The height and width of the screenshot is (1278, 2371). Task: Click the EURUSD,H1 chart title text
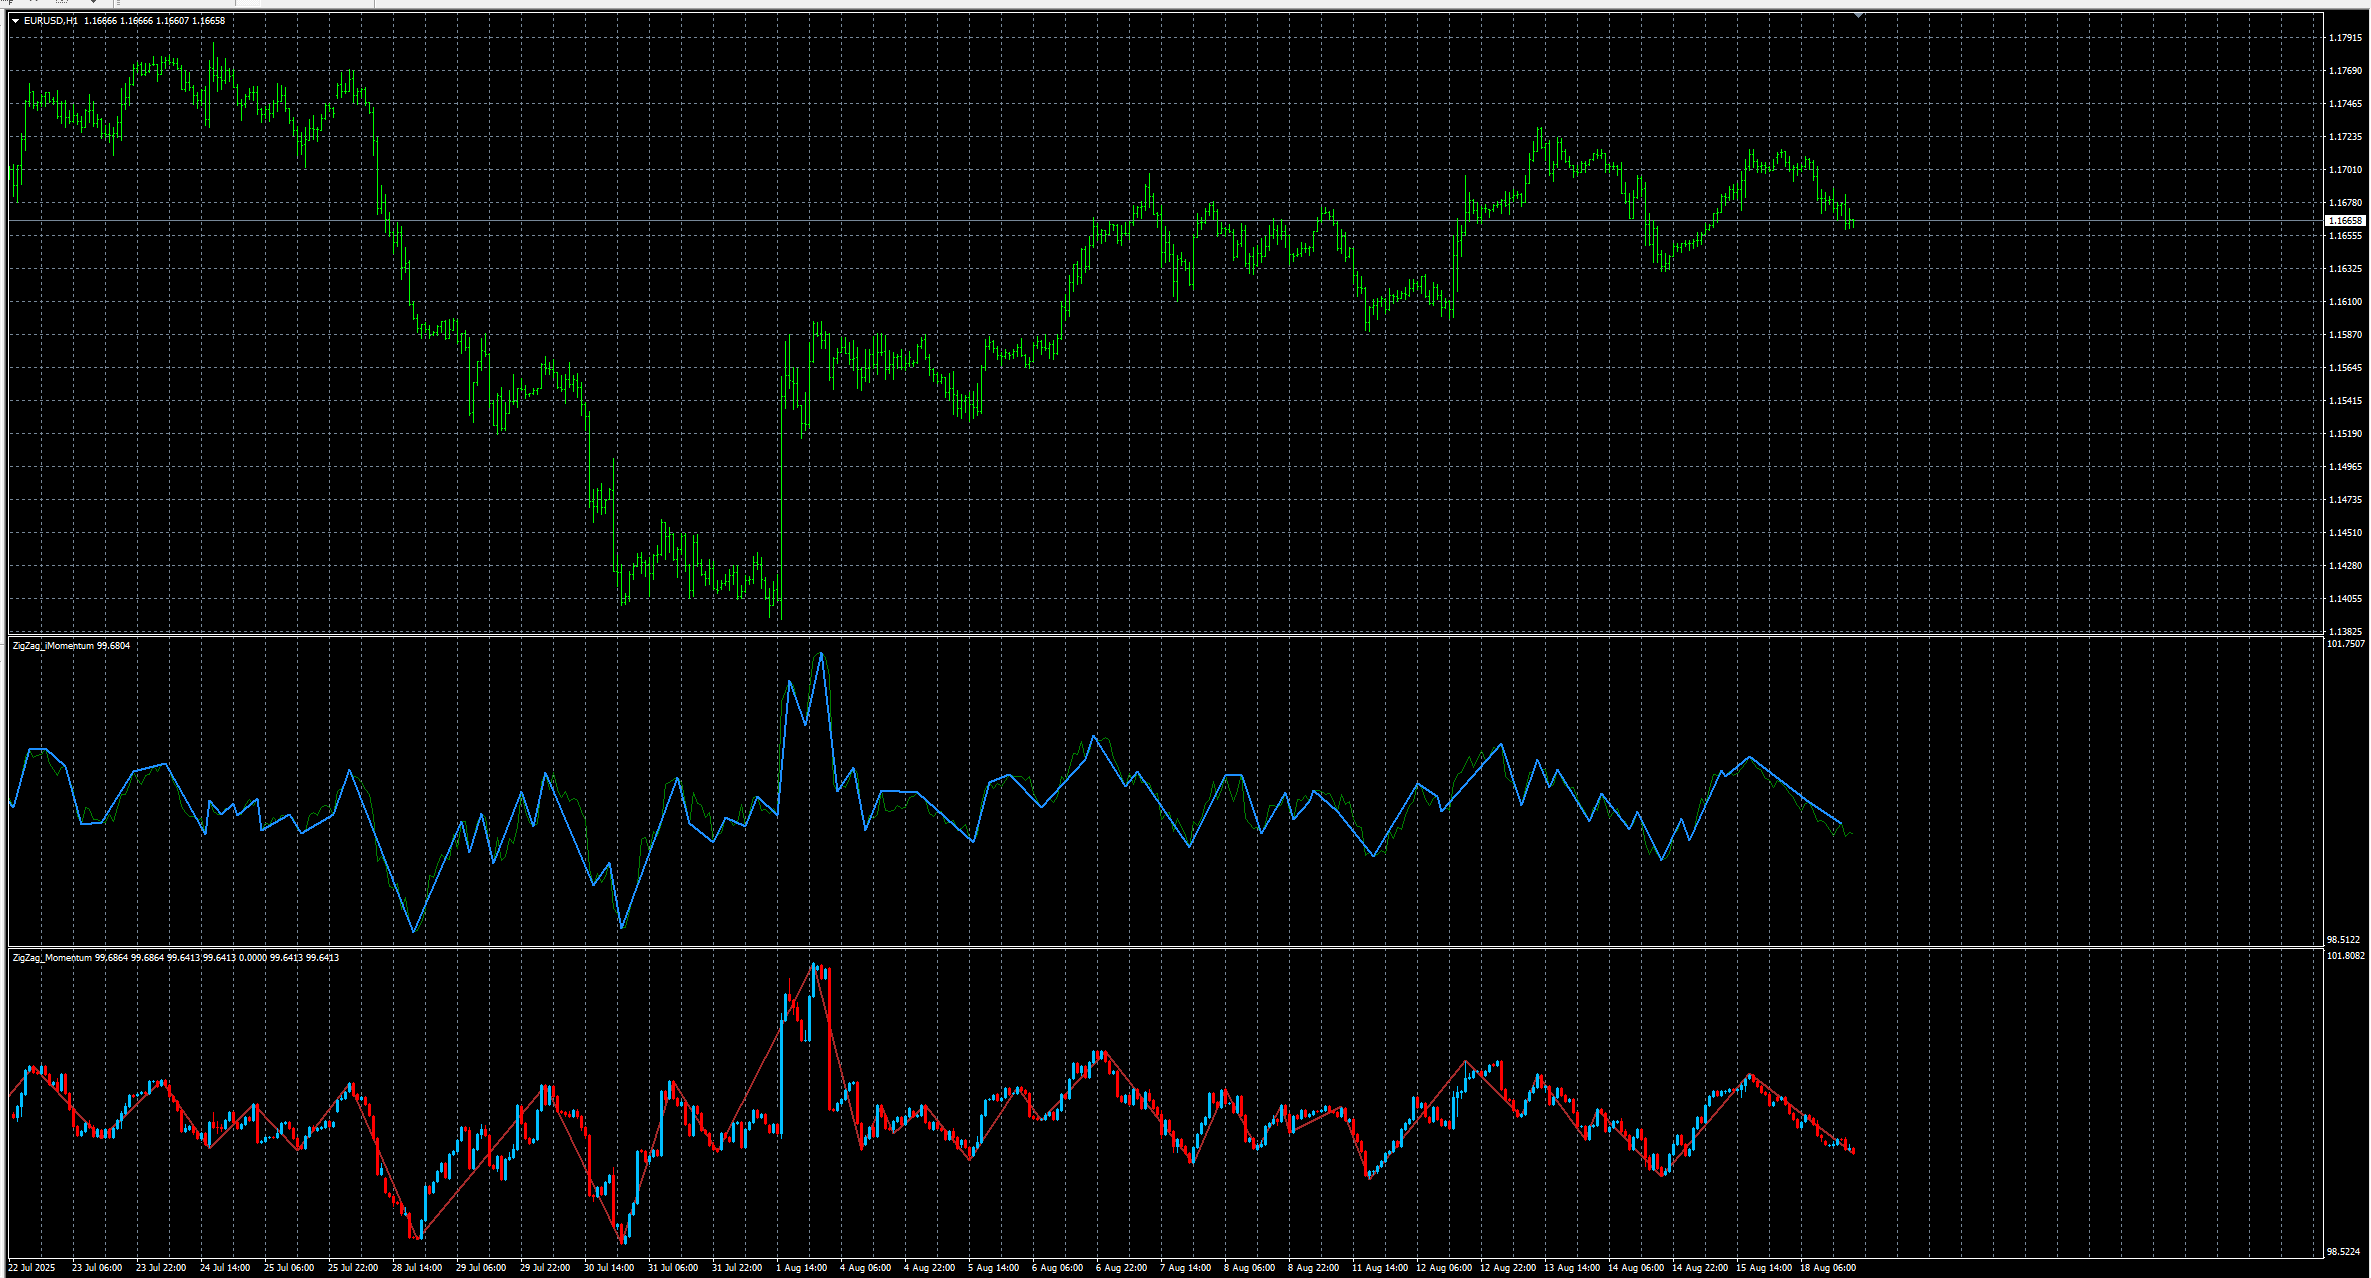[51, 21]
